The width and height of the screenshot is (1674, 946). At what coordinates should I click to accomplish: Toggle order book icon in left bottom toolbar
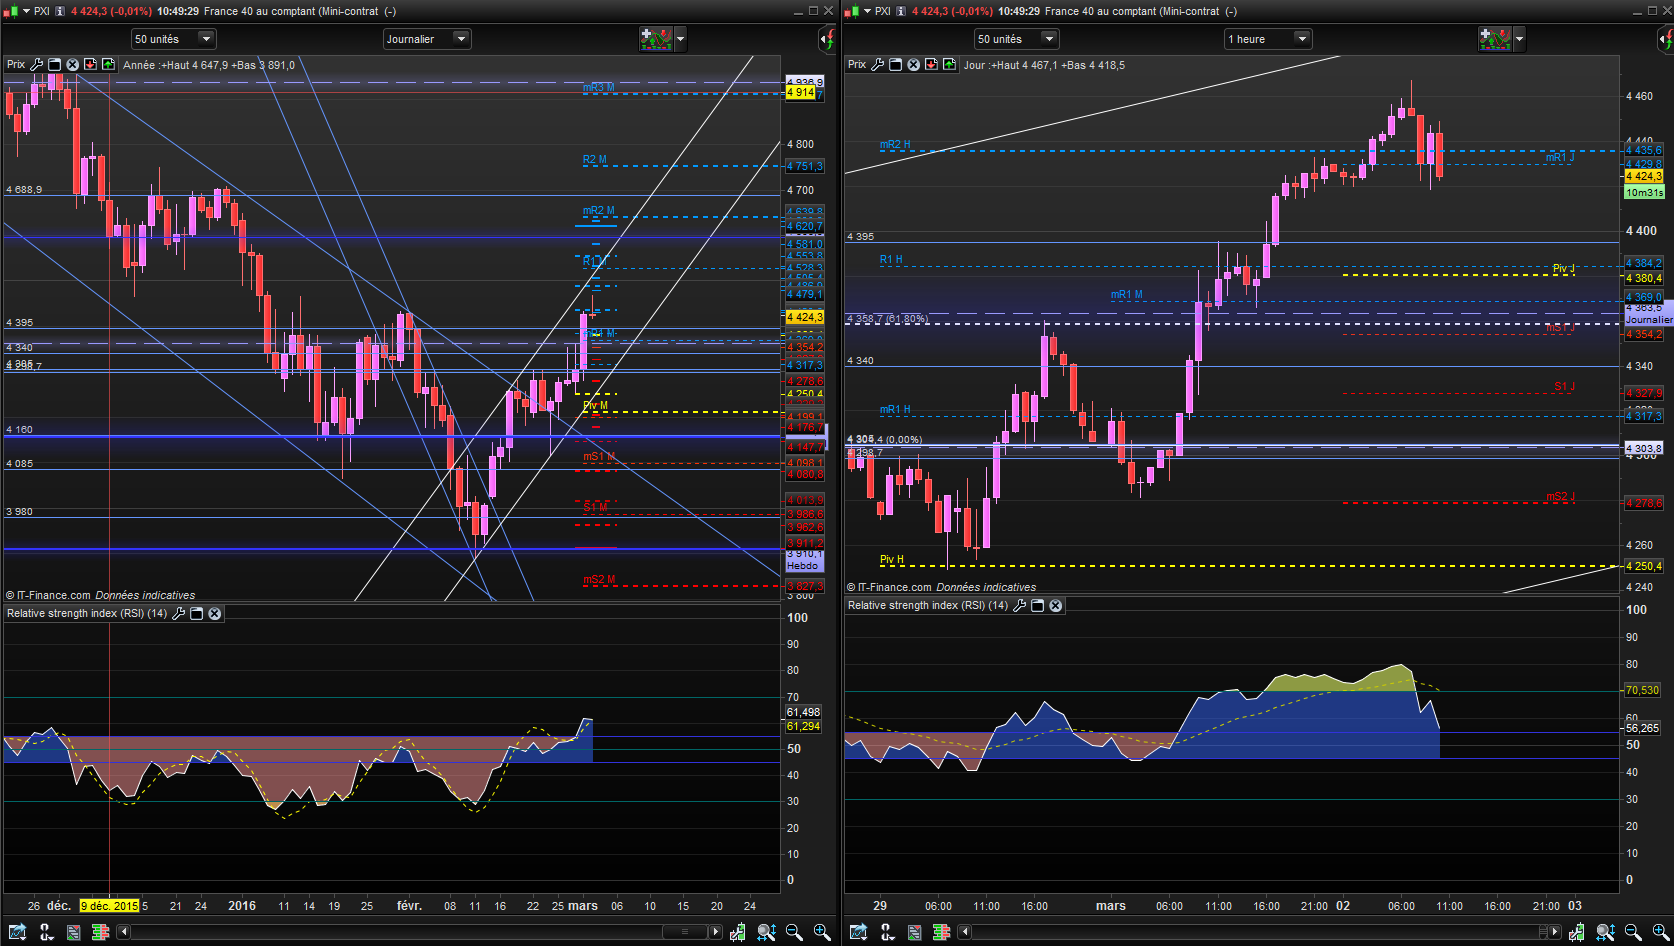point(100,932)
